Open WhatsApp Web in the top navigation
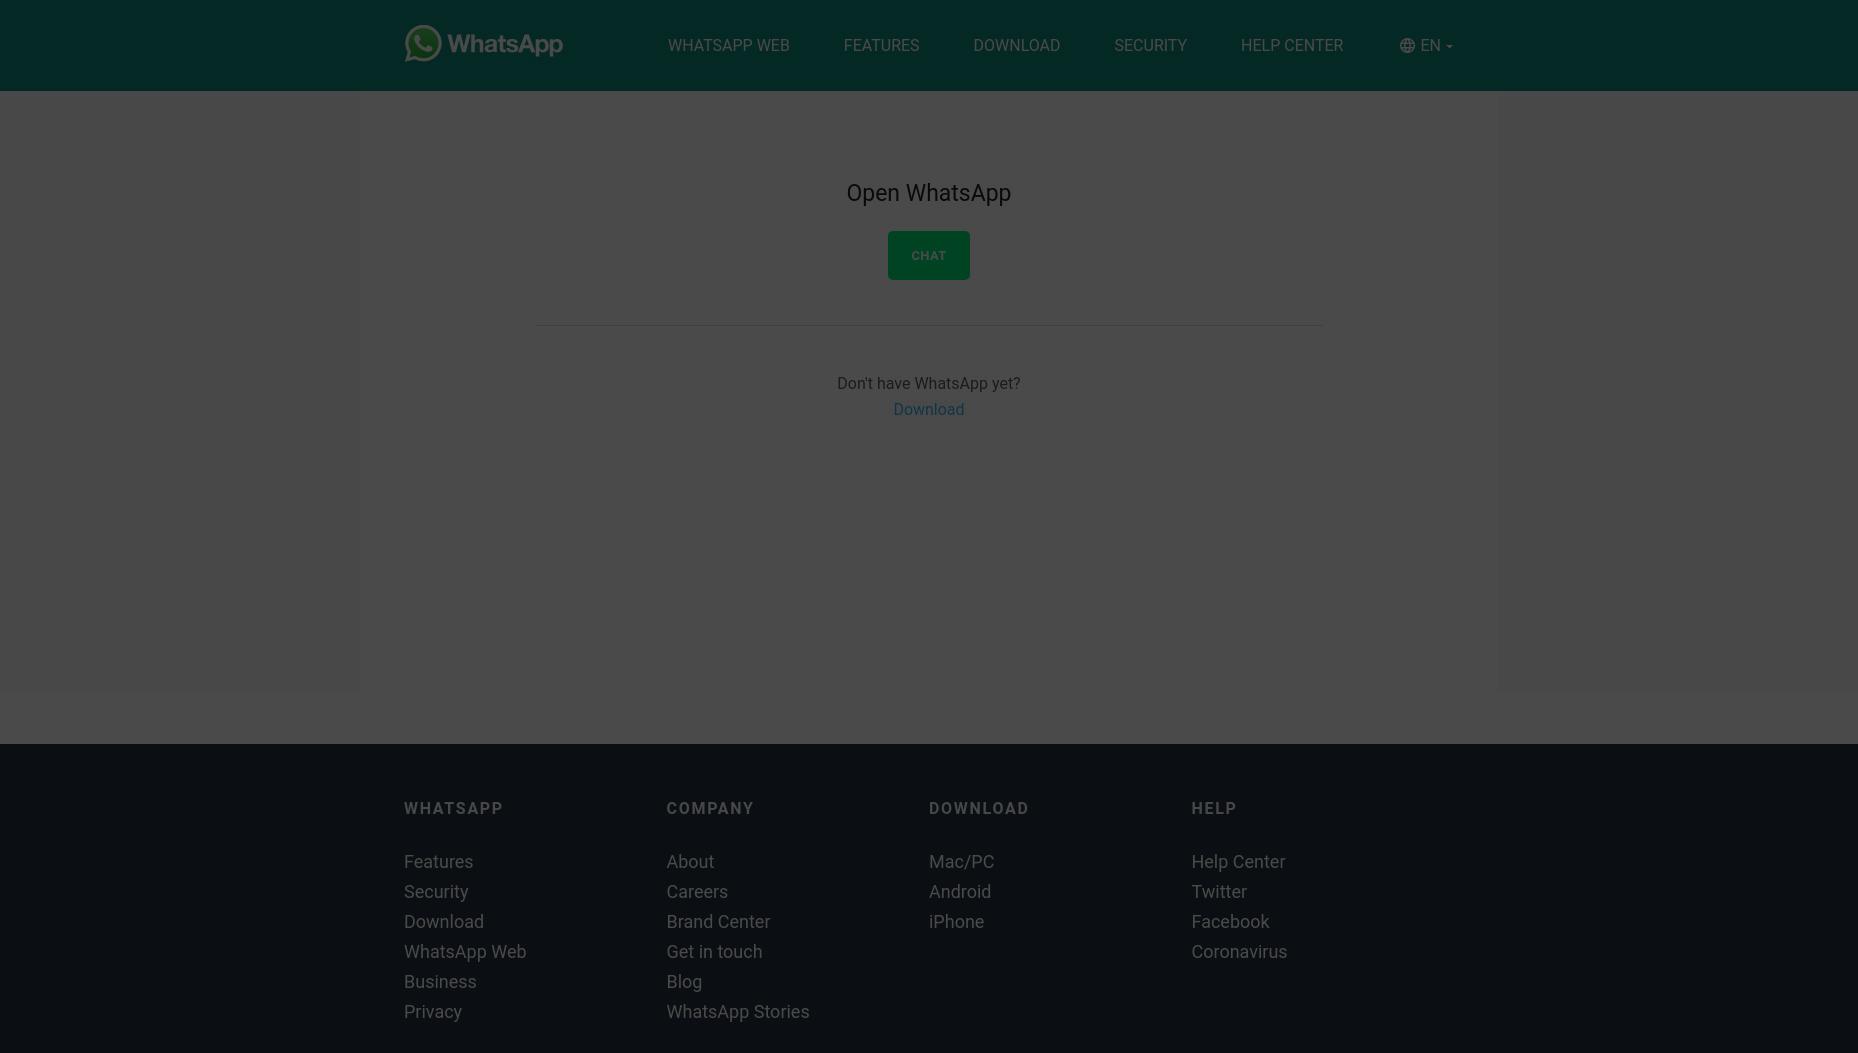1858x1053 pixels. pyautogui.click(x=728, y=46)
